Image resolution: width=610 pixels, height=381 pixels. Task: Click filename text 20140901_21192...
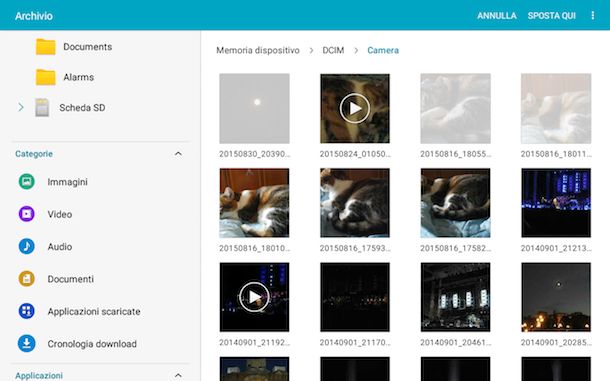click(x=254, y=342)
